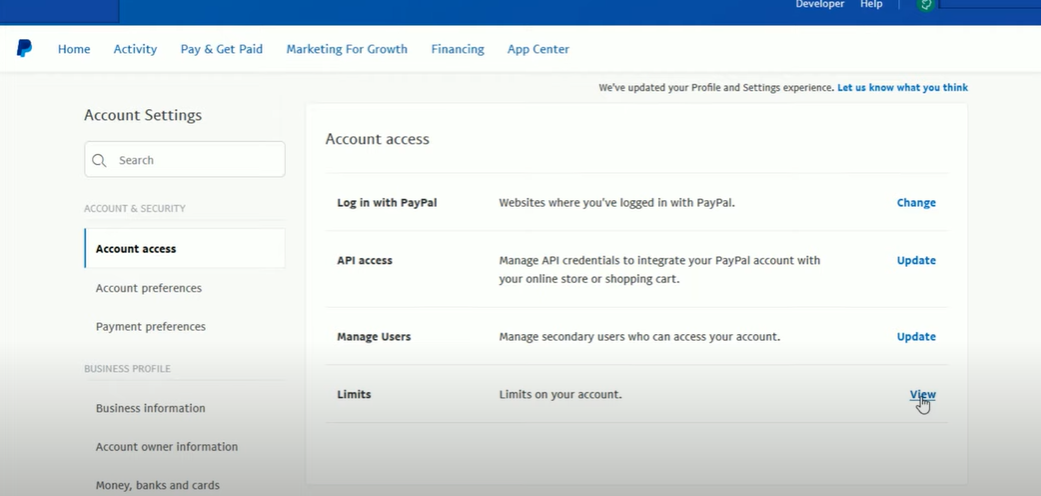Click 'Manage API credentials' description text
The image size is (1041, 496).
coord(659,270)
